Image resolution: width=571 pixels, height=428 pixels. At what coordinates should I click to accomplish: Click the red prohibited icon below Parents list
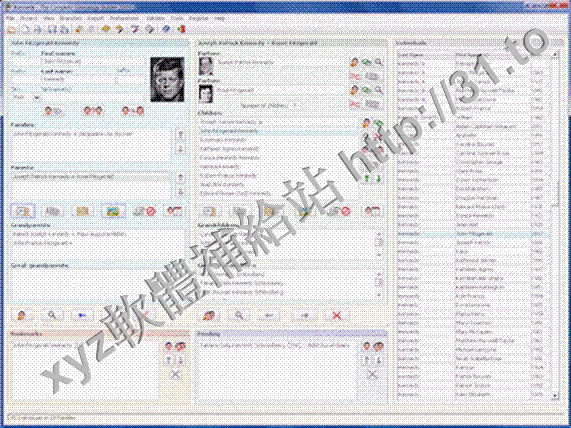[144, 211]
